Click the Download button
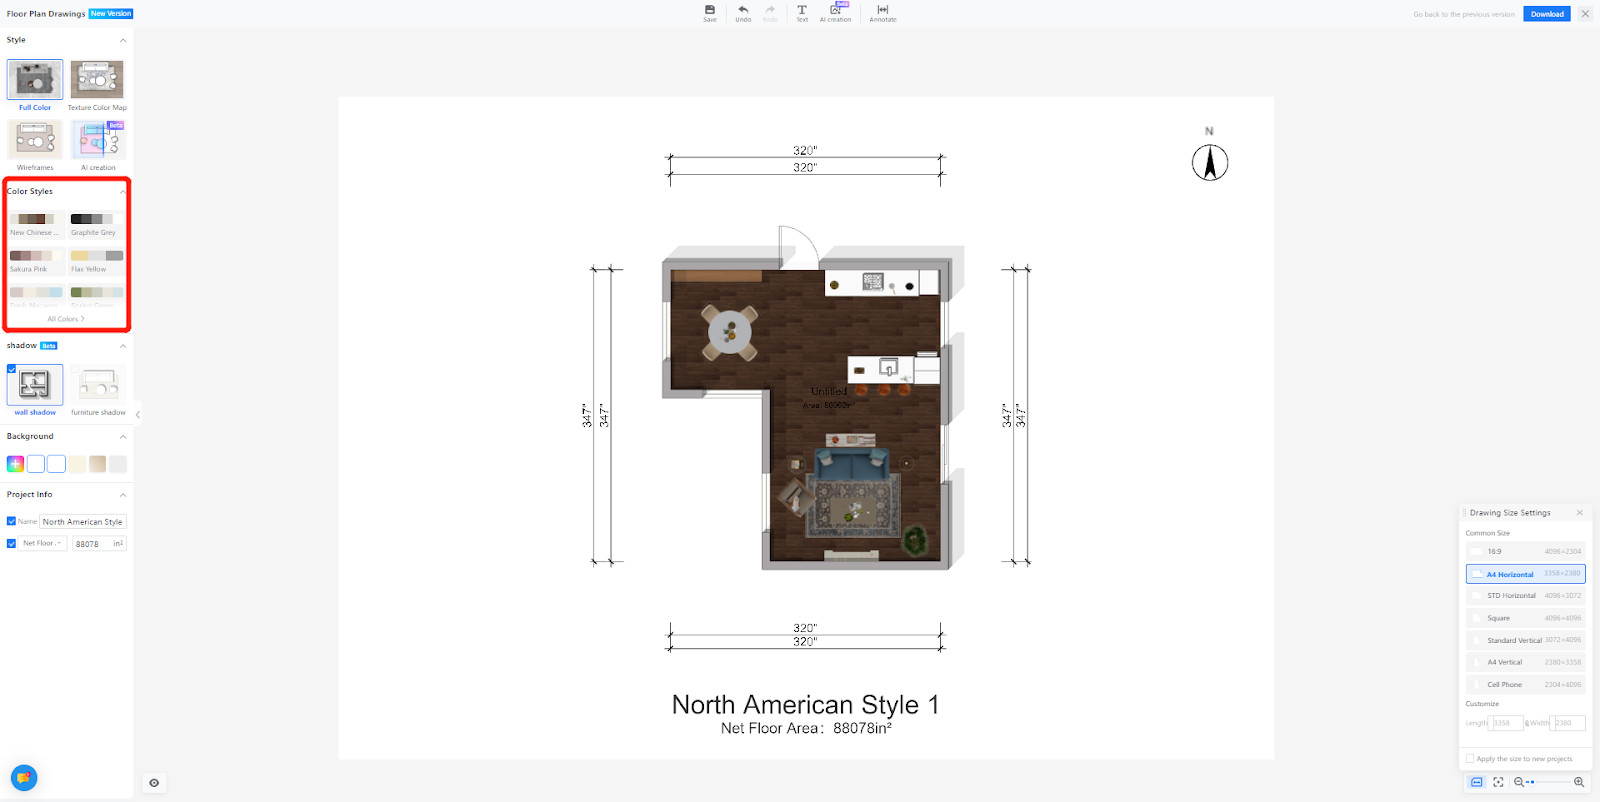The image size is (1600, 802). pos(1546,14)
